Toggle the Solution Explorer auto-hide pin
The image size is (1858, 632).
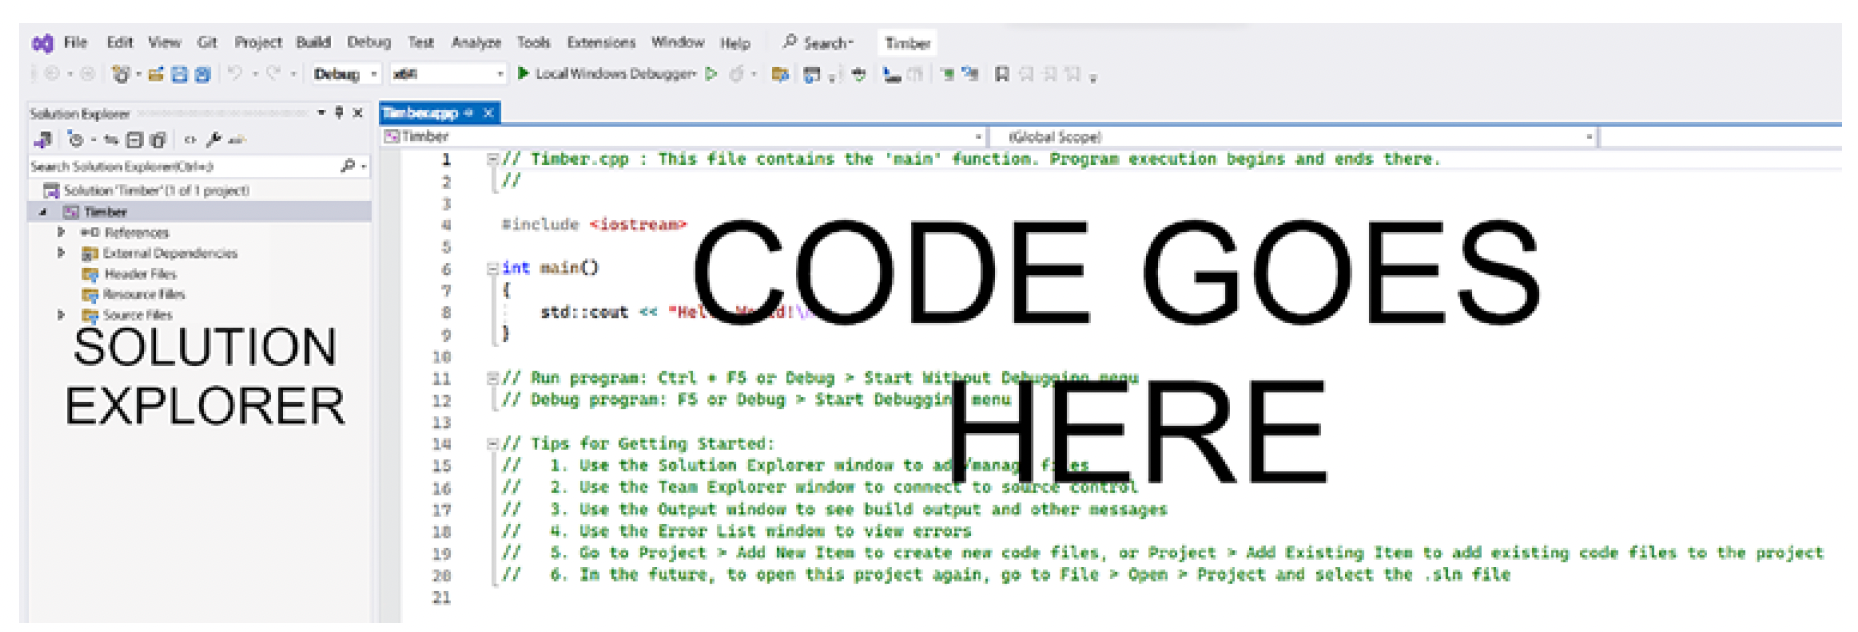point(339,113)
